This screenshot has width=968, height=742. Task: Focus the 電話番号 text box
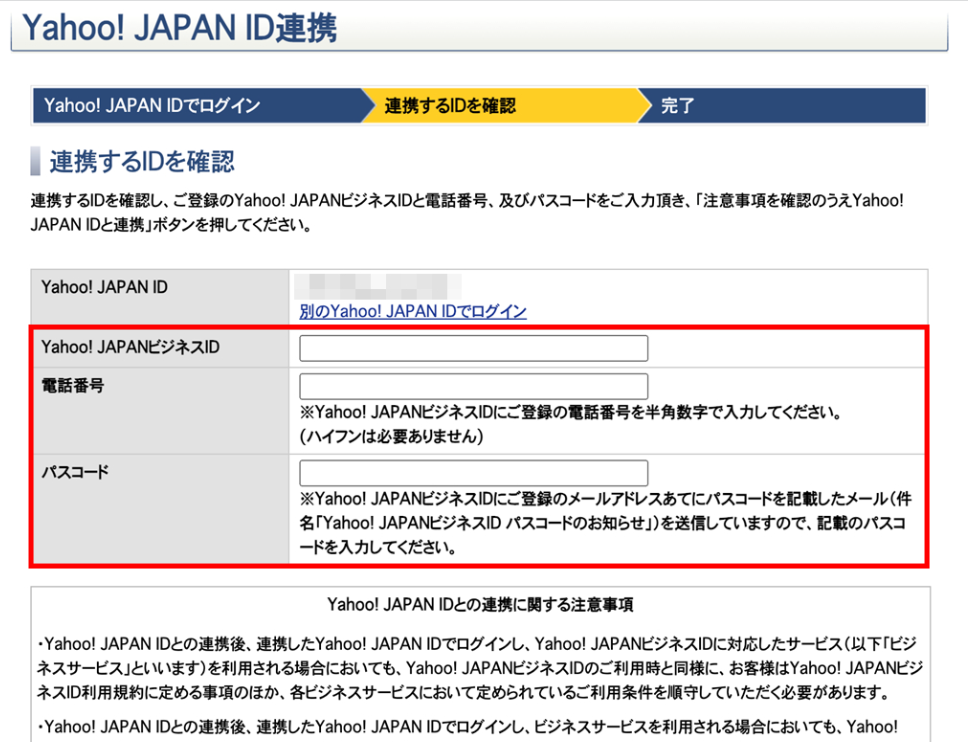474,386
